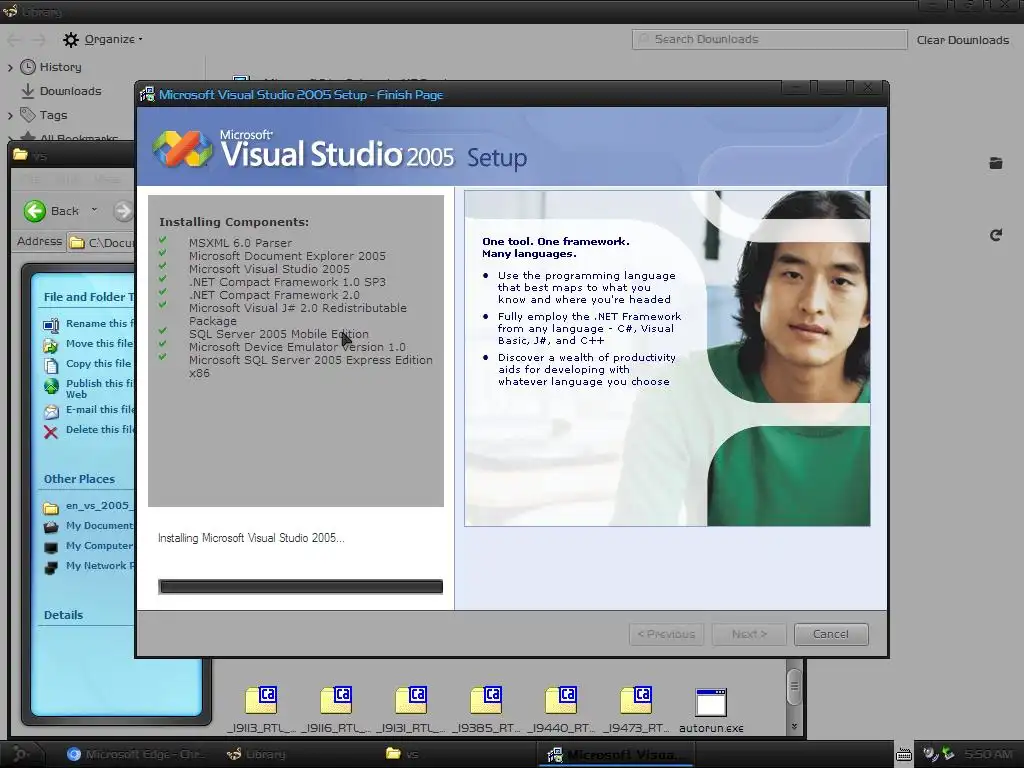Screen dimensions: 1024x768
Task: Click the setup icon in the dialog title bar
Action: coord(148,94)
